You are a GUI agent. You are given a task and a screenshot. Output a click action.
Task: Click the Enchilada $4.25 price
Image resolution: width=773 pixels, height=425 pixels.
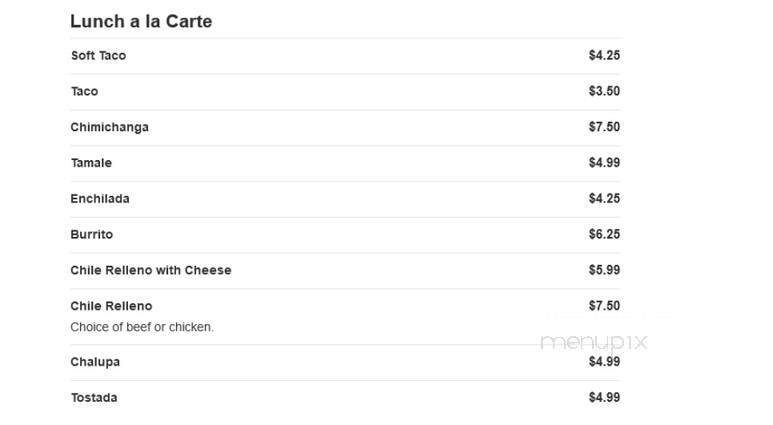(604, 199)
